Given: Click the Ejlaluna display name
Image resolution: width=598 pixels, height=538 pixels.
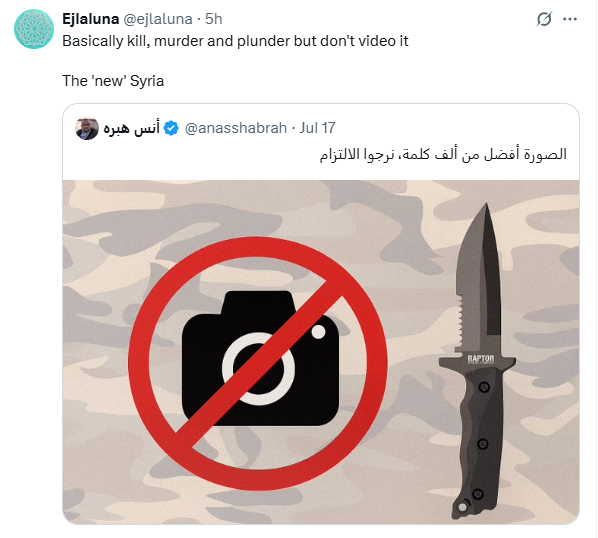Looking at the screenshot, I should coord(90,19).
